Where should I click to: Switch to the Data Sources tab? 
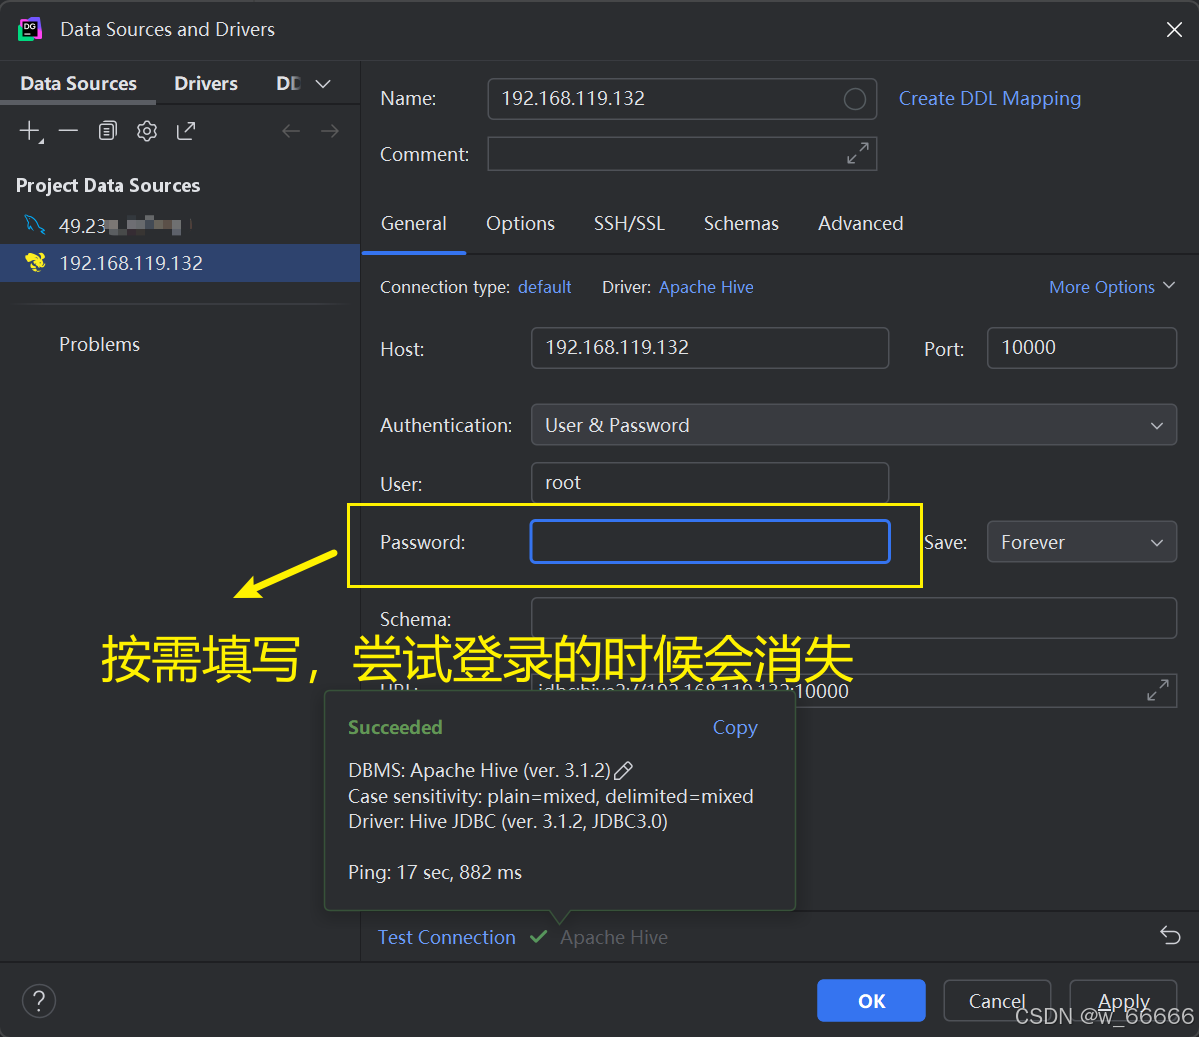pyautogui.click(x=78, y=83)
